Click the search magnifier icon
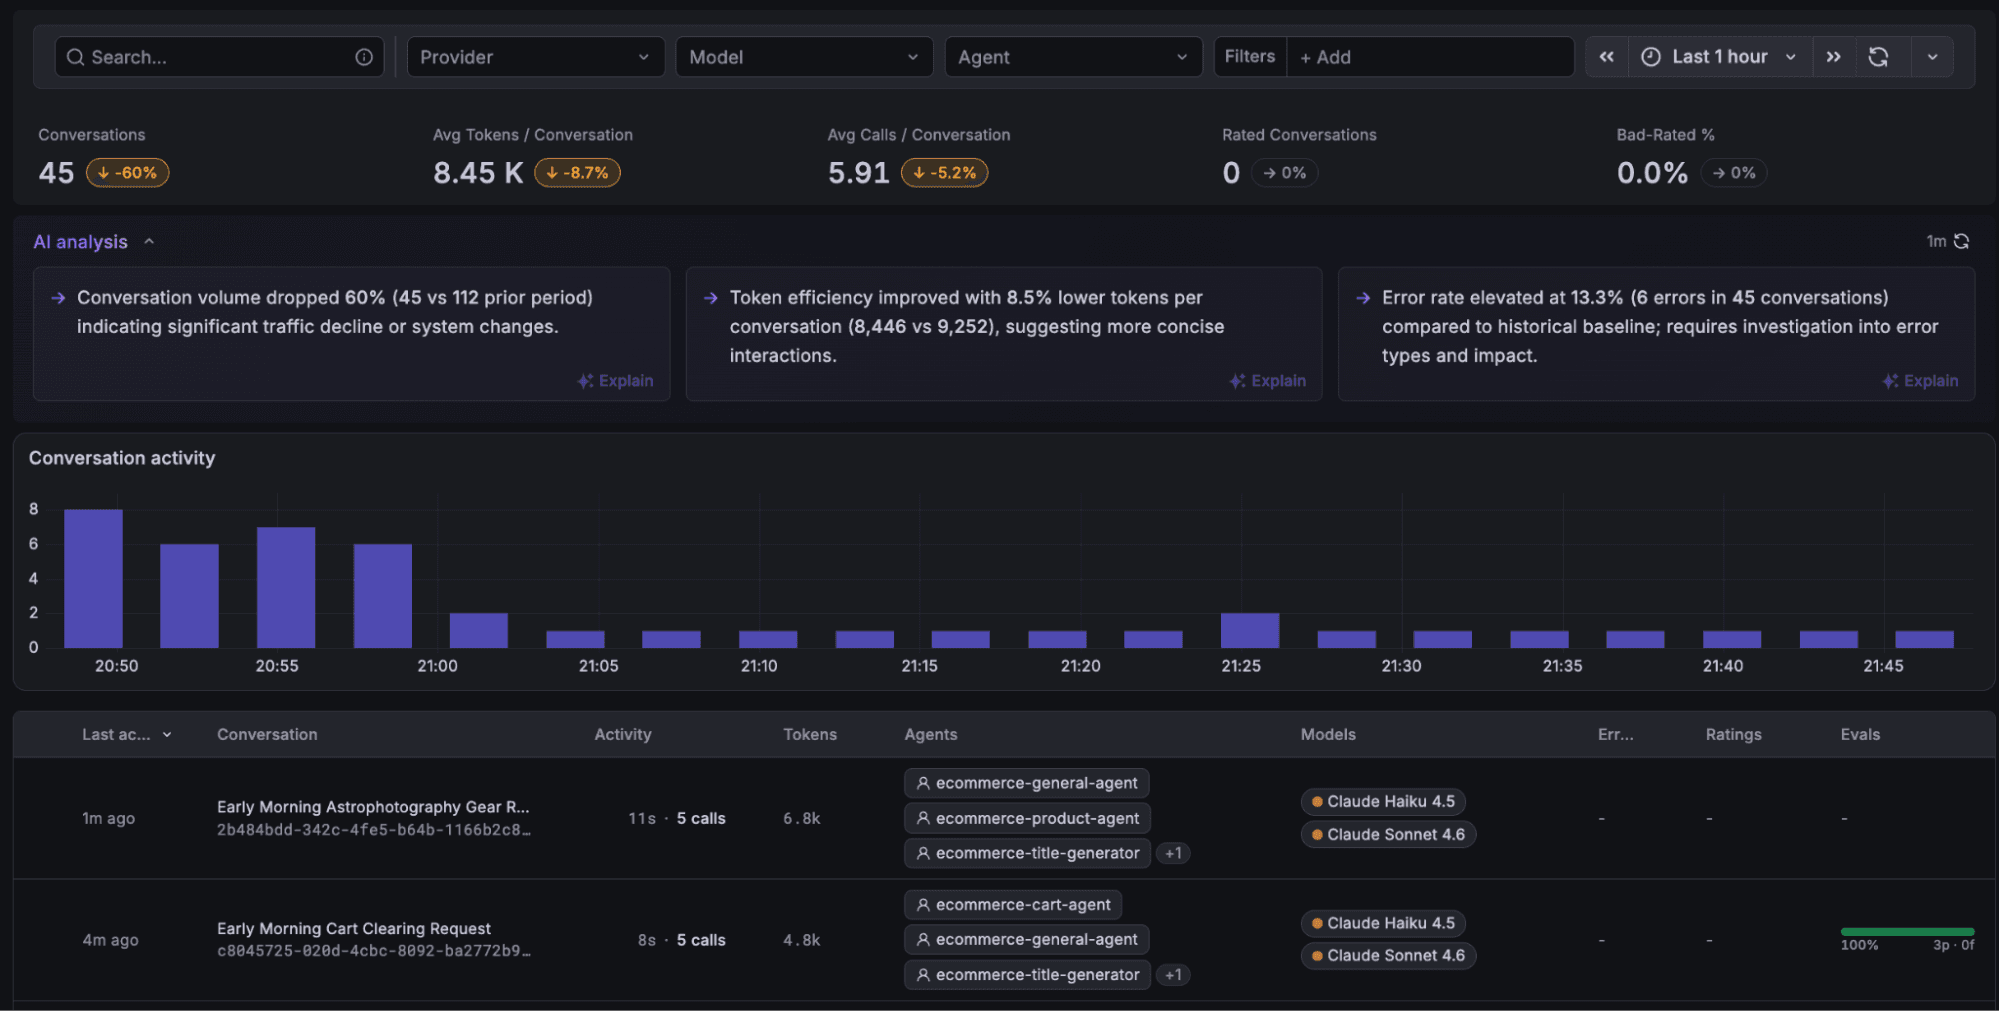 click(75, 57)
